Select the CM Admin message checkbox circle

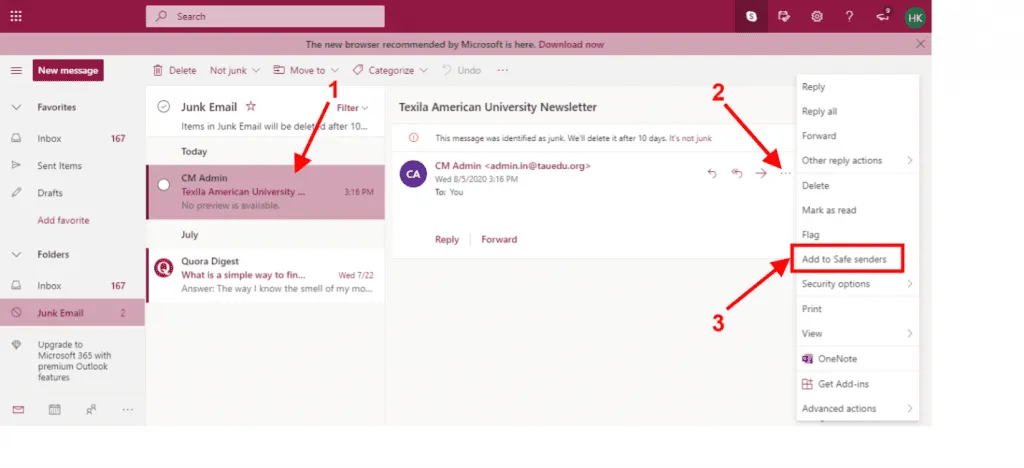(164, 185)
